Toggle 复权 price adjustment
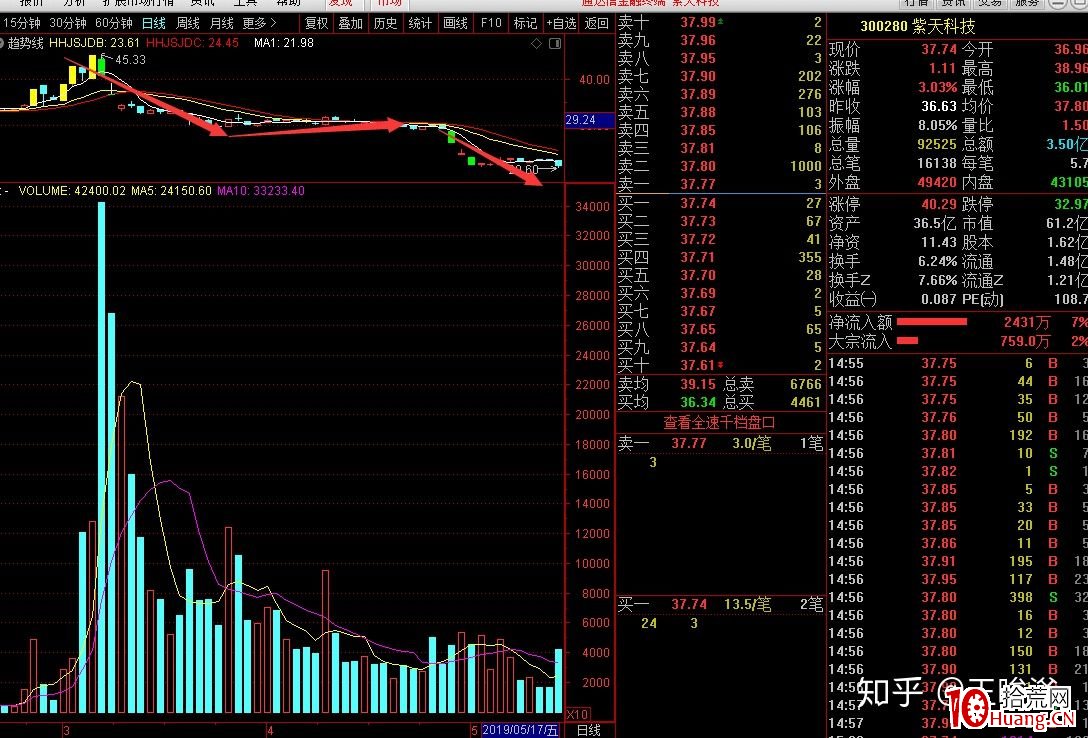 coord(316,23)
